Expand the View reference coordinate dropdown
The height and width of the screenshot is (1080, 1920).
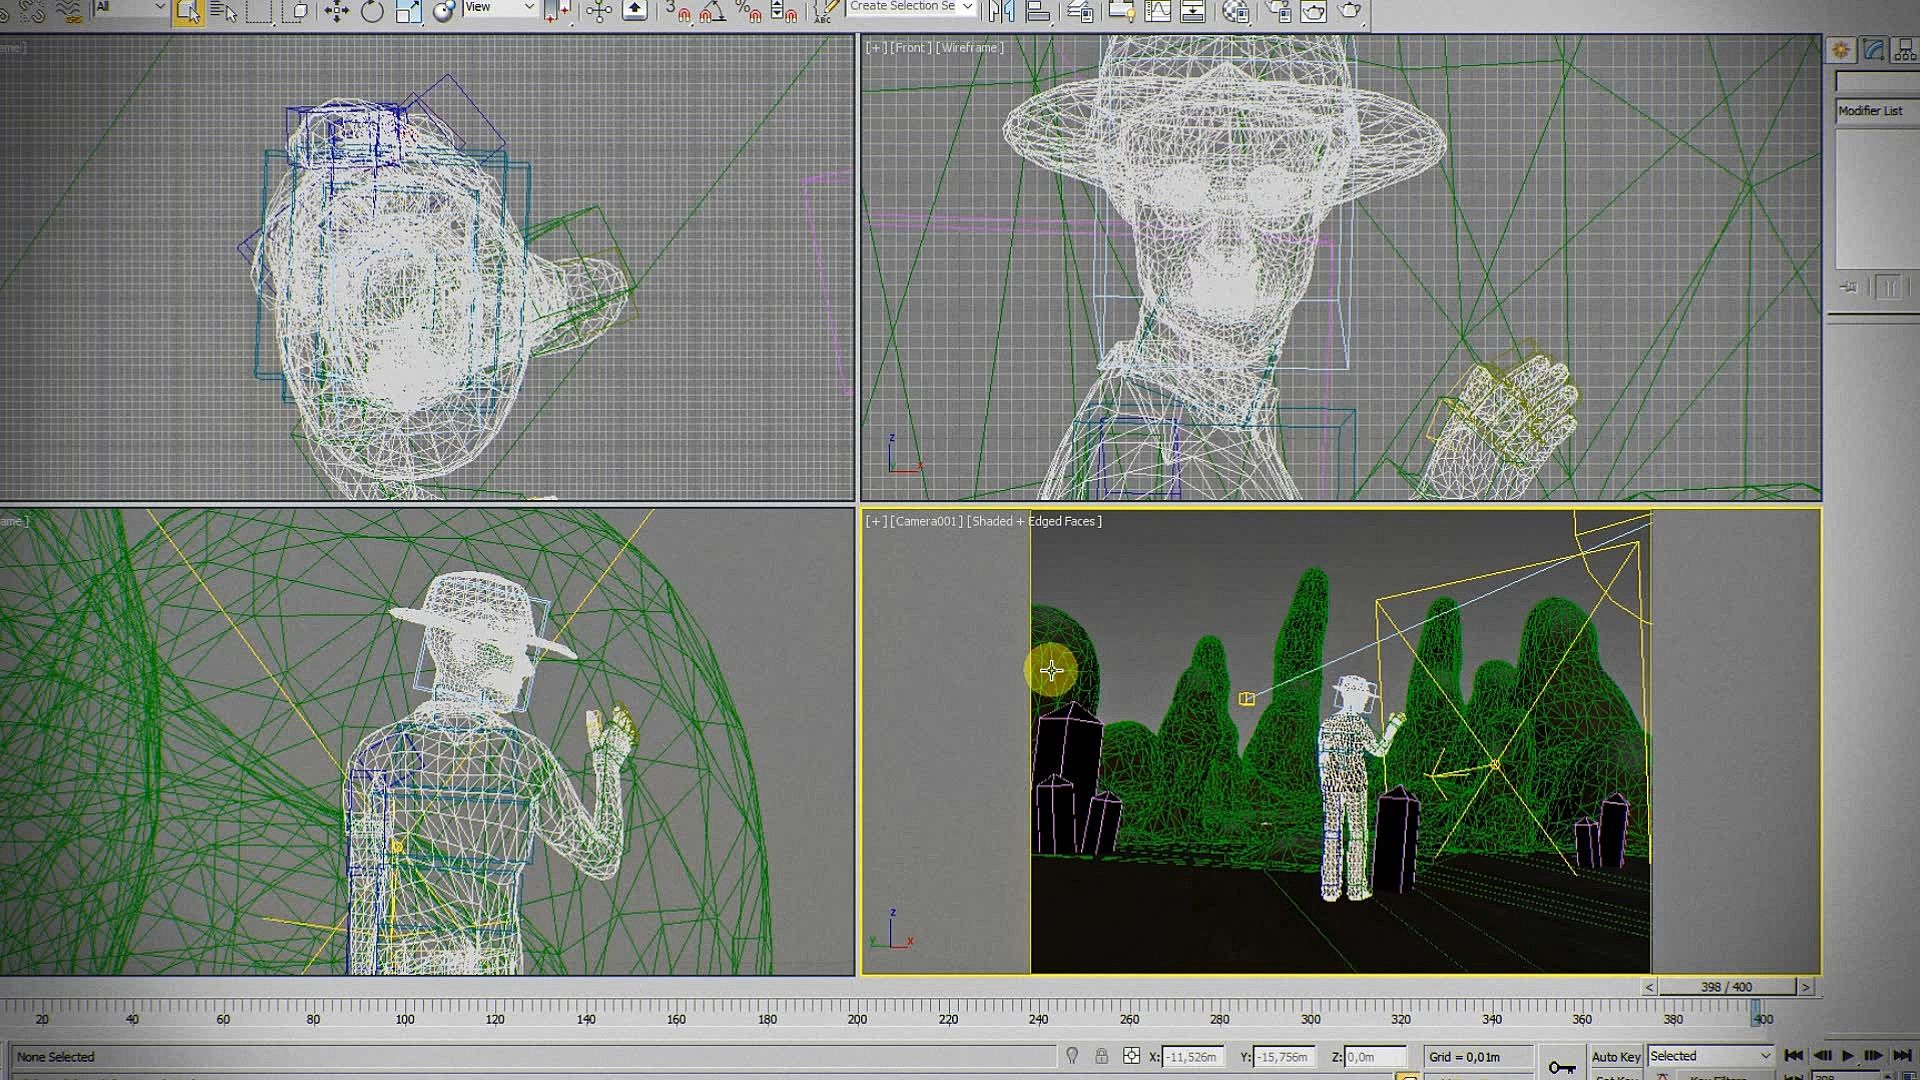pos(500,8)
